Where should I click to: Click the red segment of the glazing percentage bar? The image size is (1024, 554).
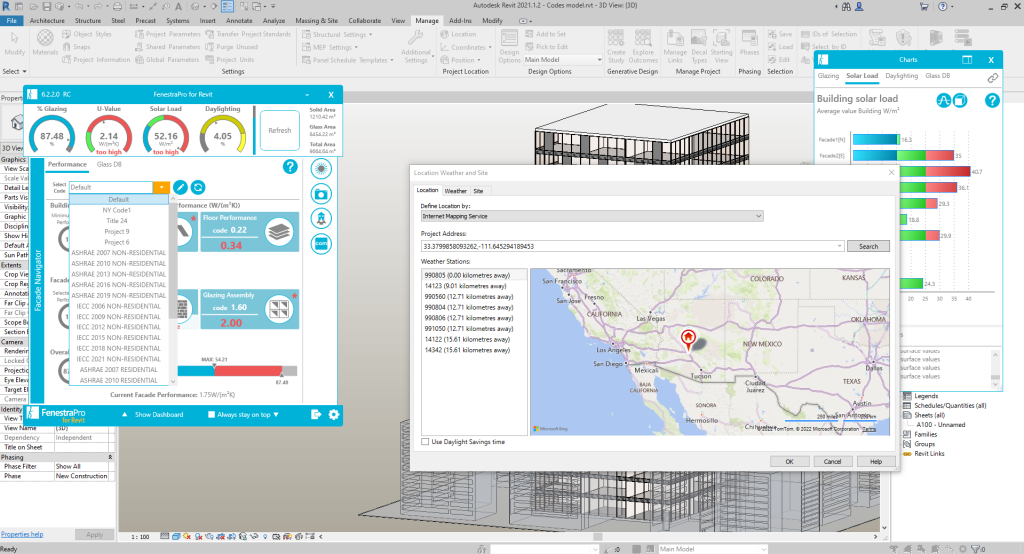(248, 370)
